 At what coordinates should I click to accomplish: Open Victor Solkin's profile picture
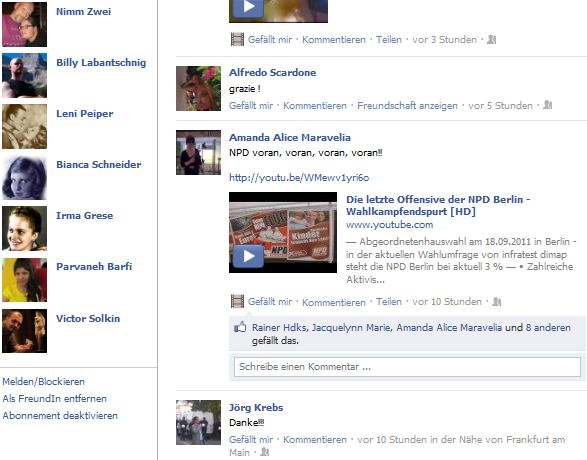click(x=24, y=331)
